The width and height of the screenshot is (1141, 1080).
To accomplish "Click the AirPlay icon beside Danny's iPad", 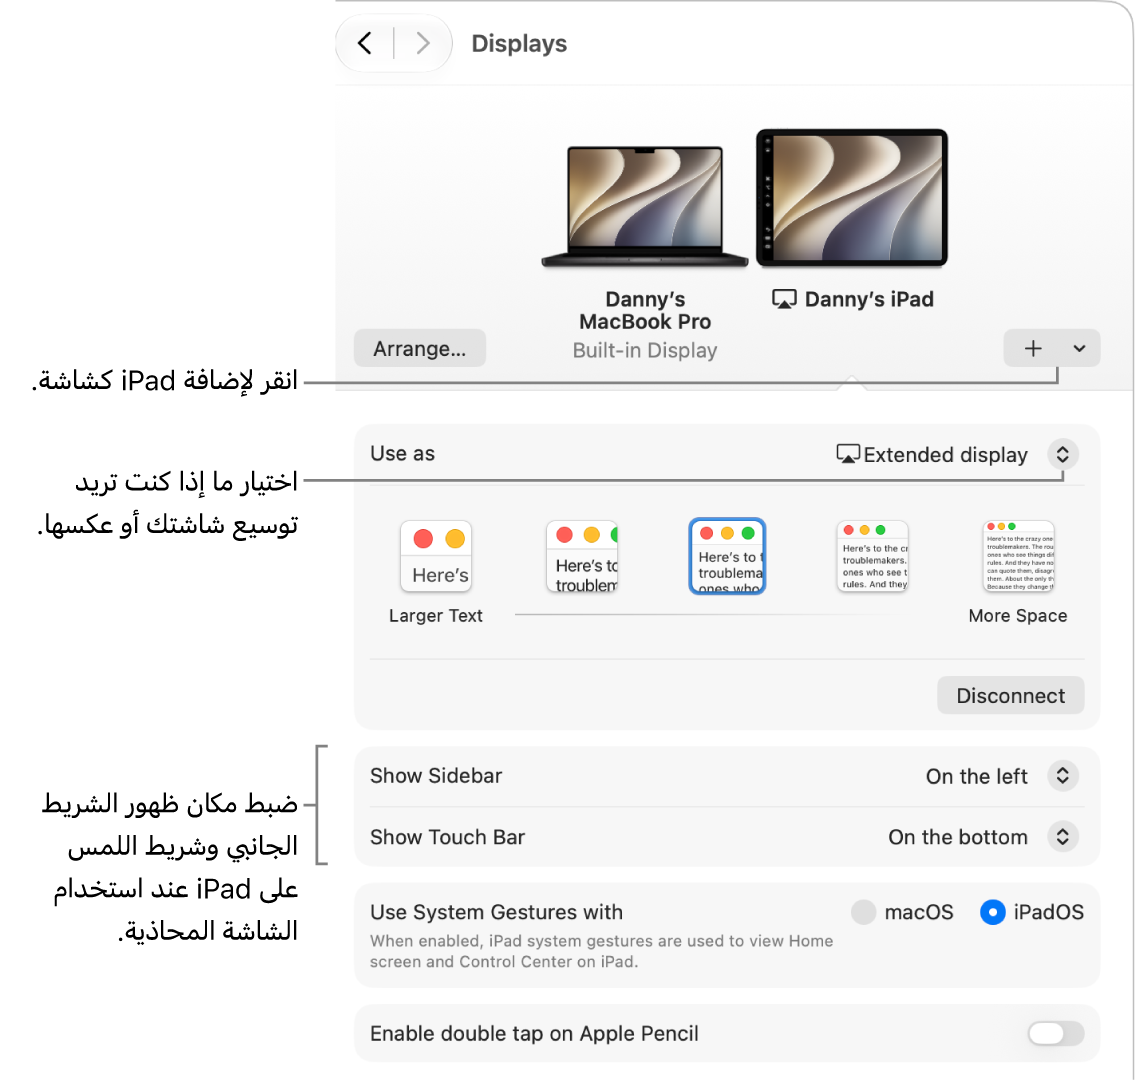I will (784, 300).
